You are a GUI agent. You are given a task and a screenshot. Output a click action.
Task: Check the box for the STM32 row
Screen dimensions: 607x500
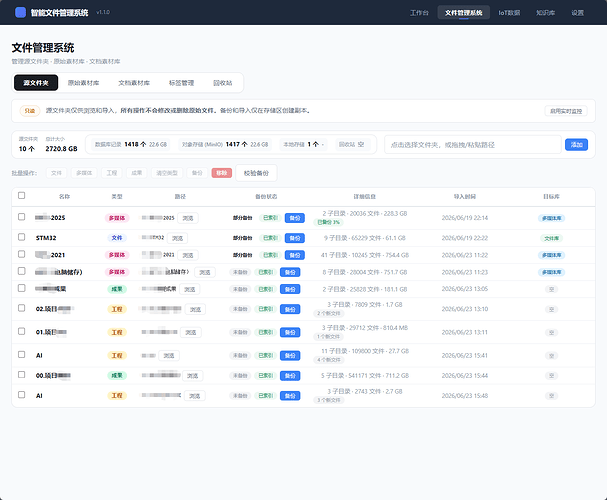(x=22, y=237)
